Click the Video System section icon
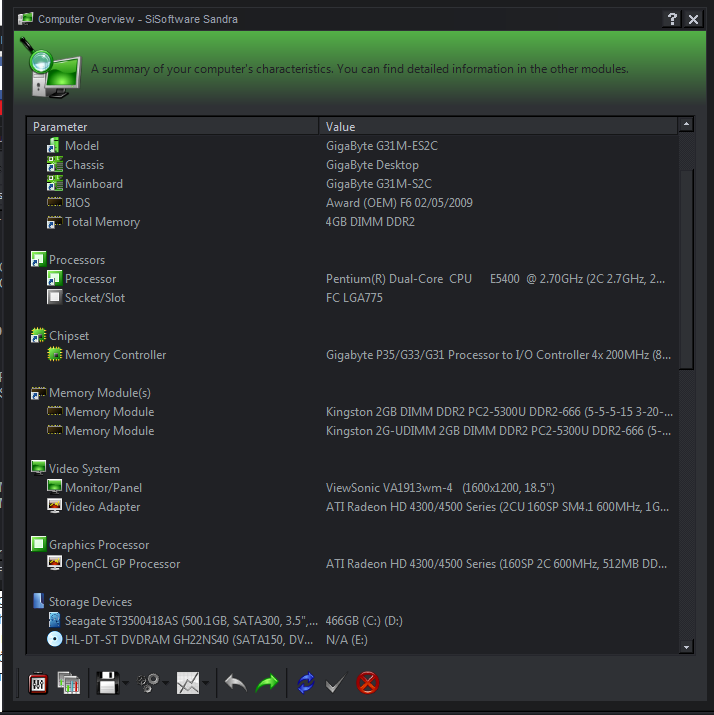Image resolution: width=714 pixels, height=715 pixels. pos(38,468)
